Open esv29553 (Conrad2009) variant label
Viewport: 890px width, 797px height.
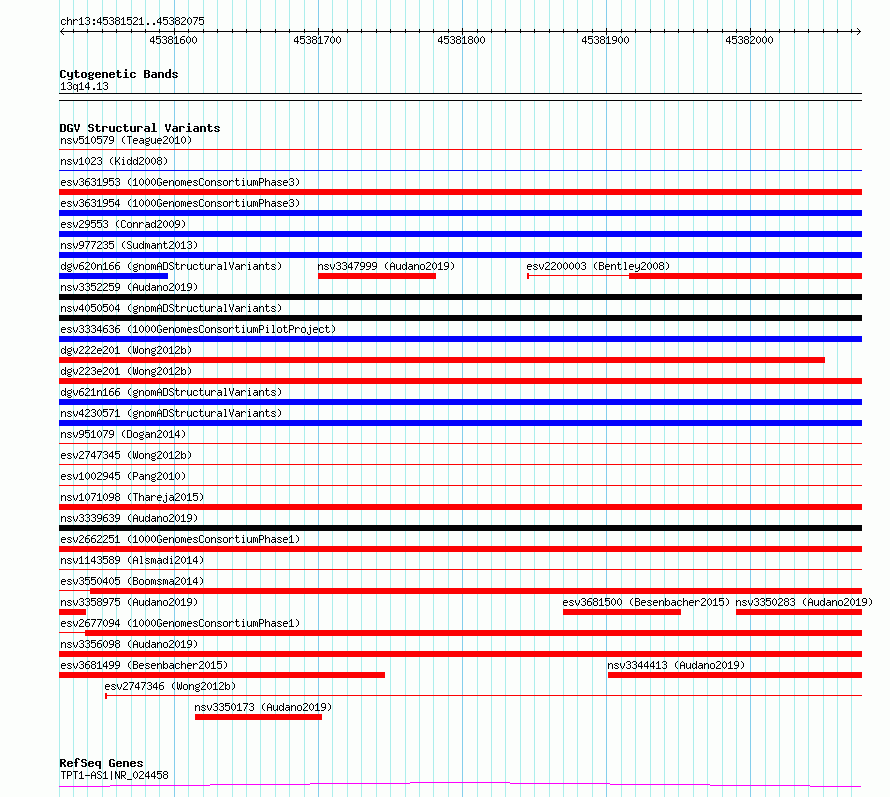pyautogui.click(x=123, y=224)
